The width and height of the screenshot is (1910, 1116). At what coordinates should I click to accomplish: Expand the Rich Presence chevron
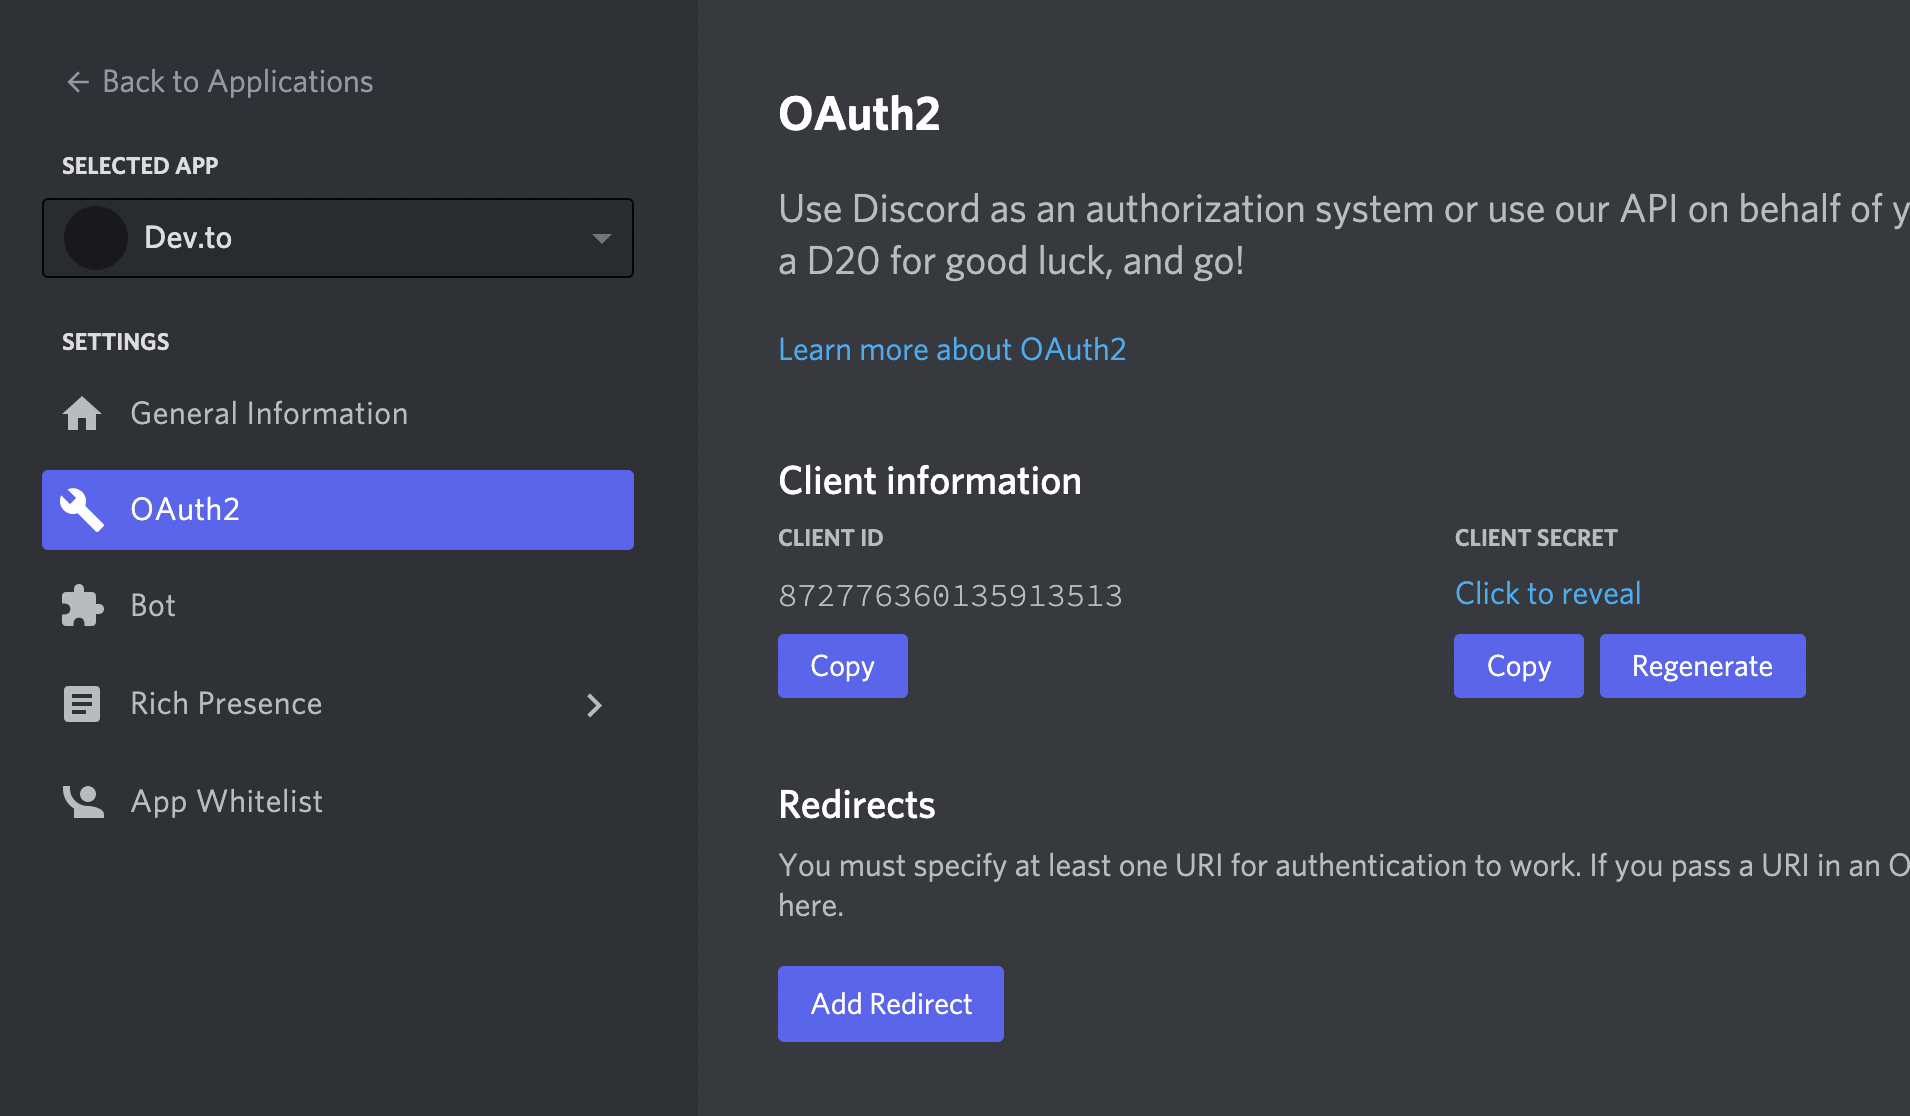[x=595, y=705]
